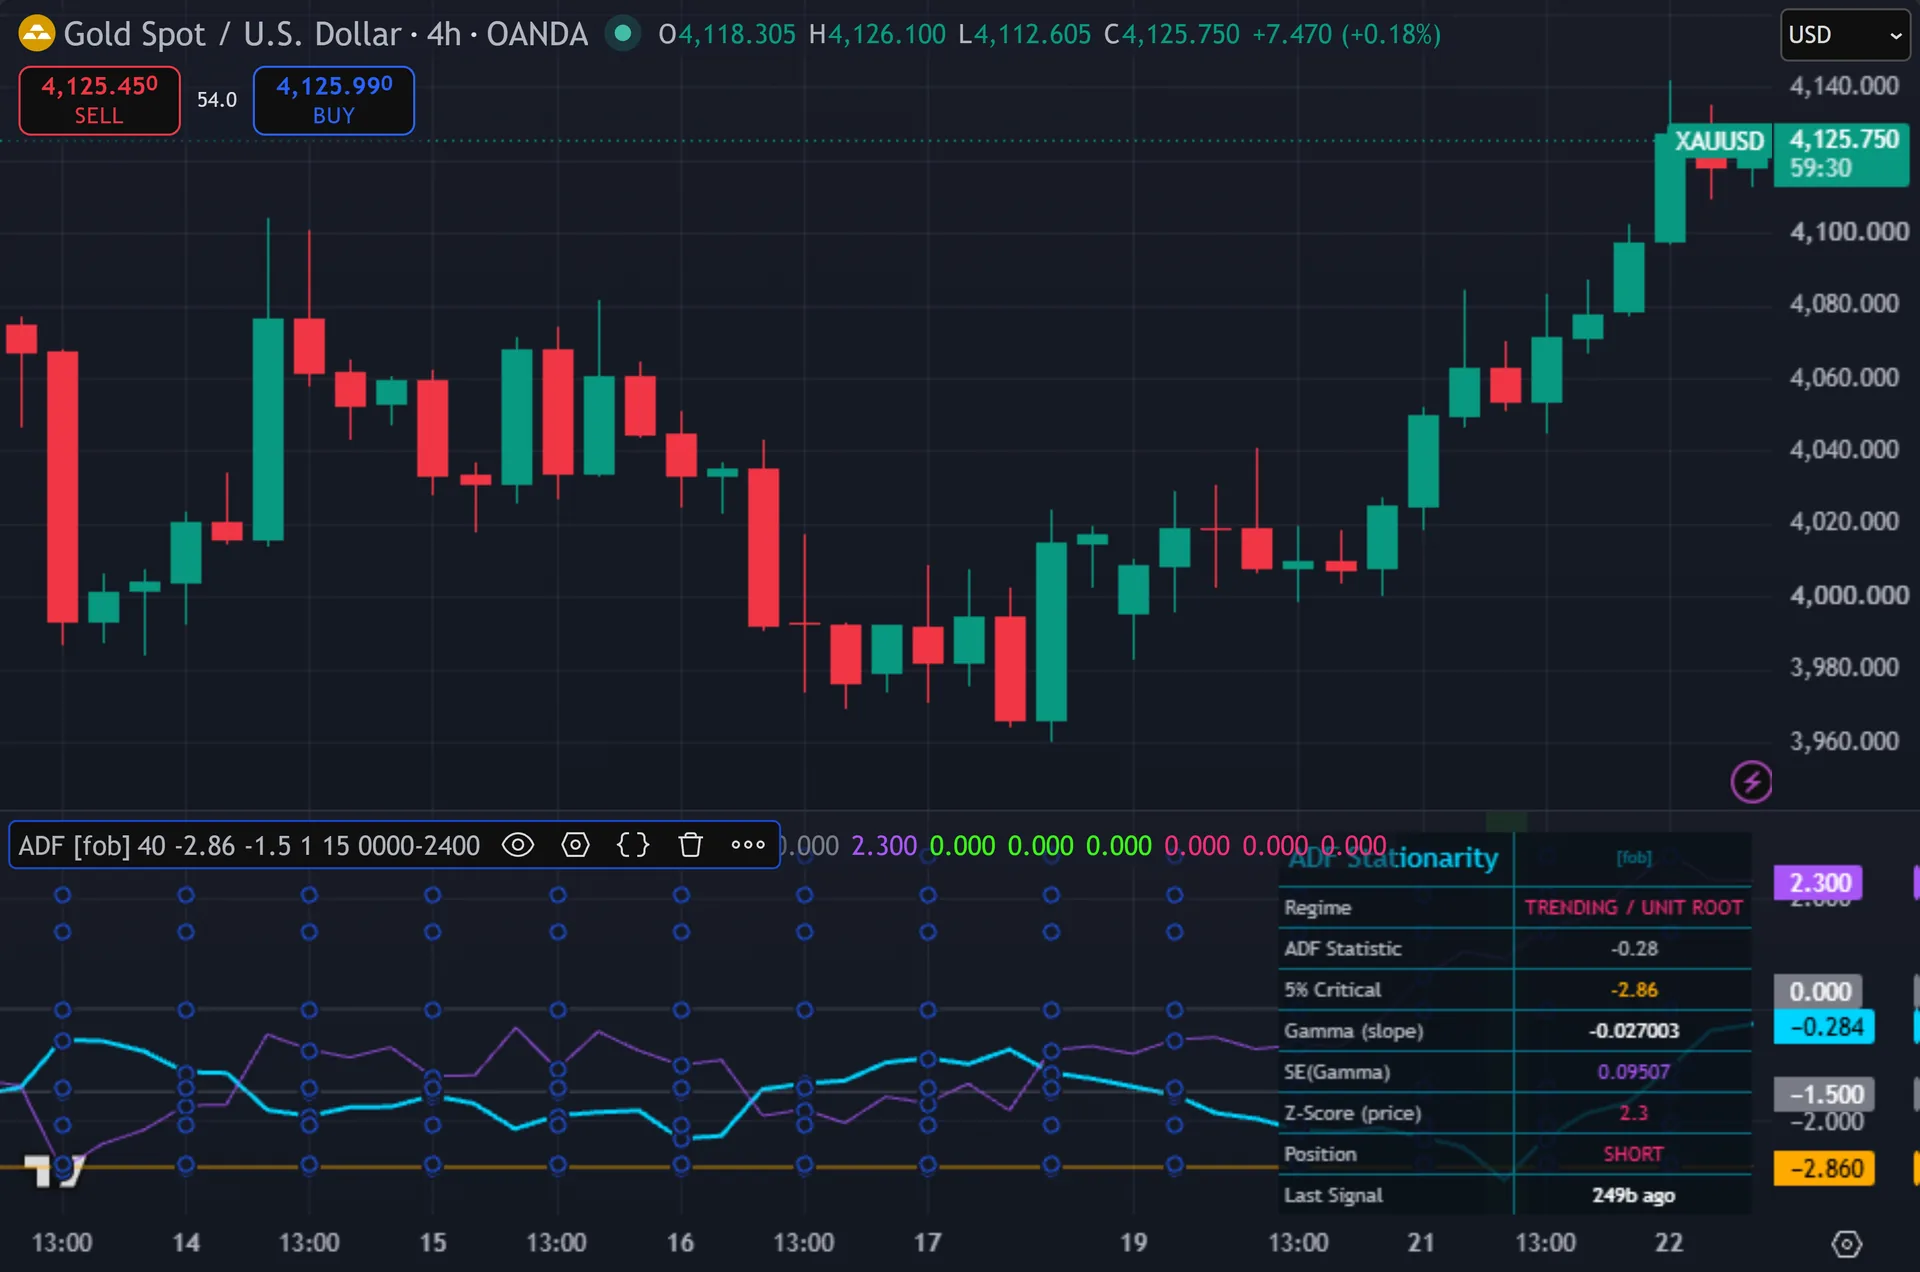
Task: Click the -0.284 cyan scale label
Action: (1825, 1027)
